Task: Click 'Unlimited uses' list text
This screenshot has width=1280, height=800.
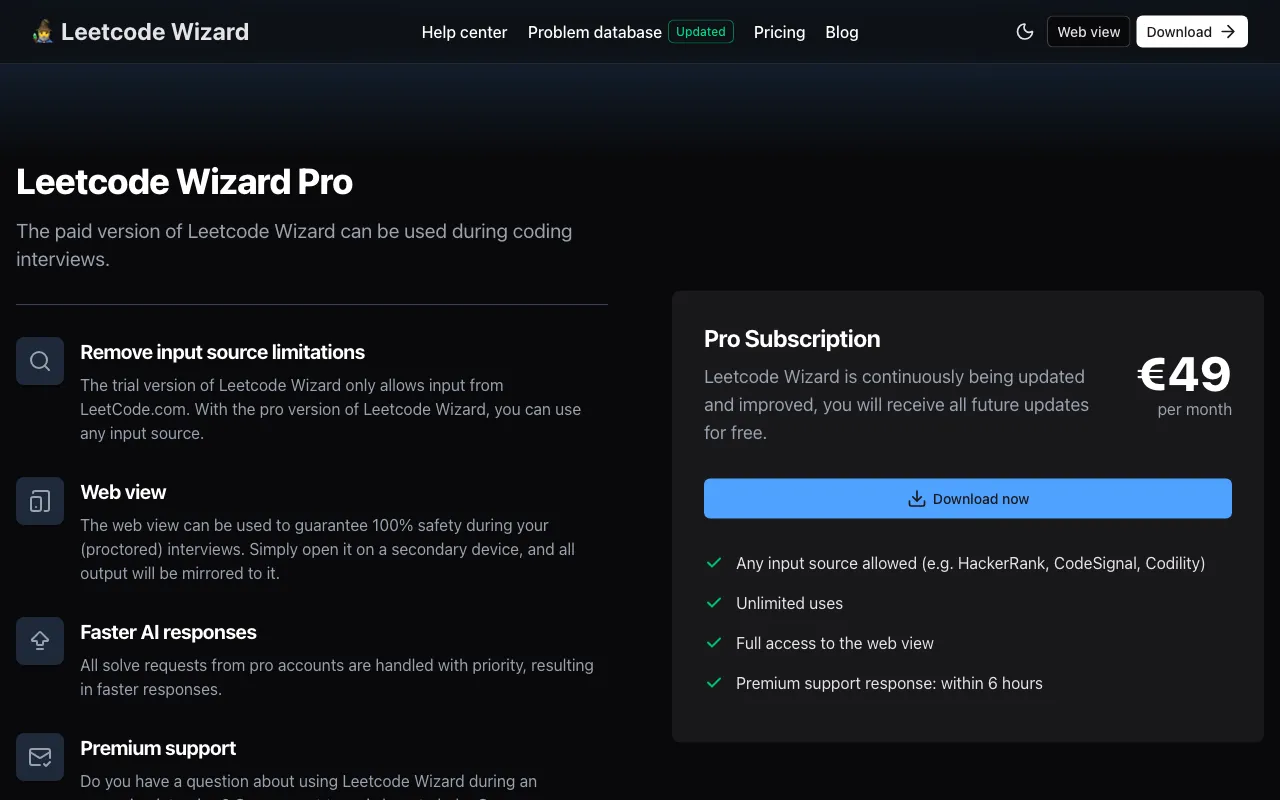Action: 789,603
